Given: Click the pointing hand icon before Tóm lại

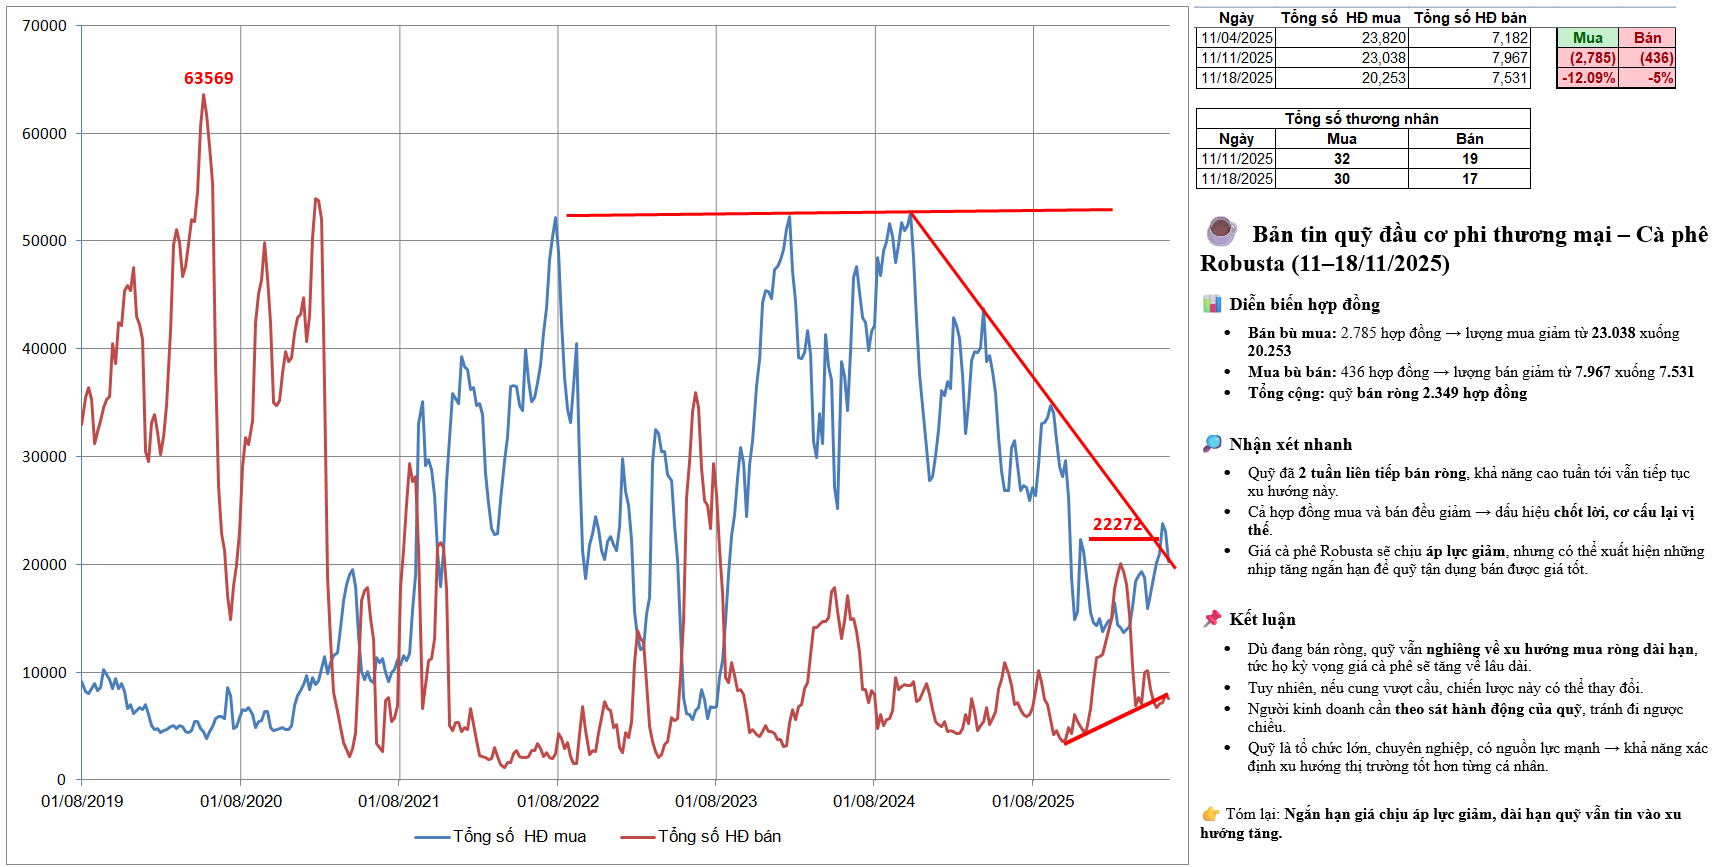Looking at the screenshot, I should point(1210,814).
